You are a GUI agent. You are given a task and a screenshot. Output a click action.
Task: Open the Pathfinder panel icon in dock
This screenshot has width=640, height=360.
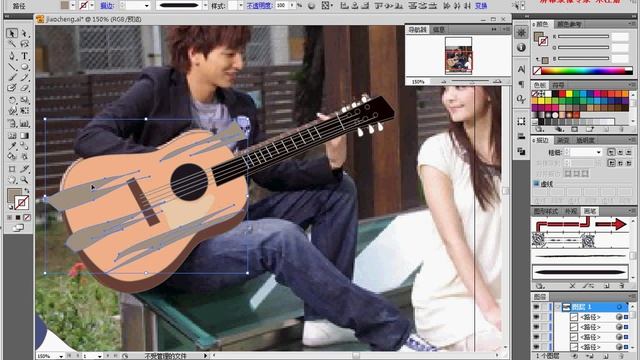click(x=521, y=151)
